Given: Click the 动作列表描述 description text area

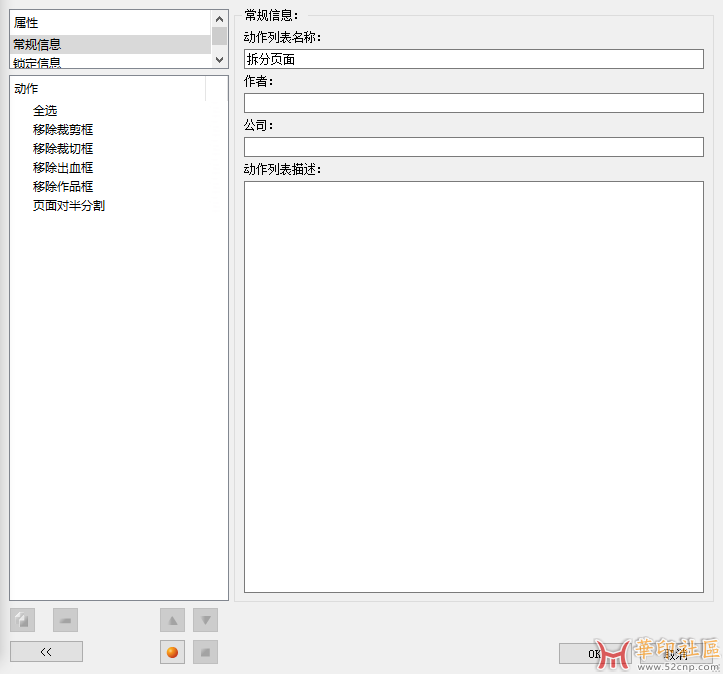Looking at the screenshot, I should pos(473,386).
